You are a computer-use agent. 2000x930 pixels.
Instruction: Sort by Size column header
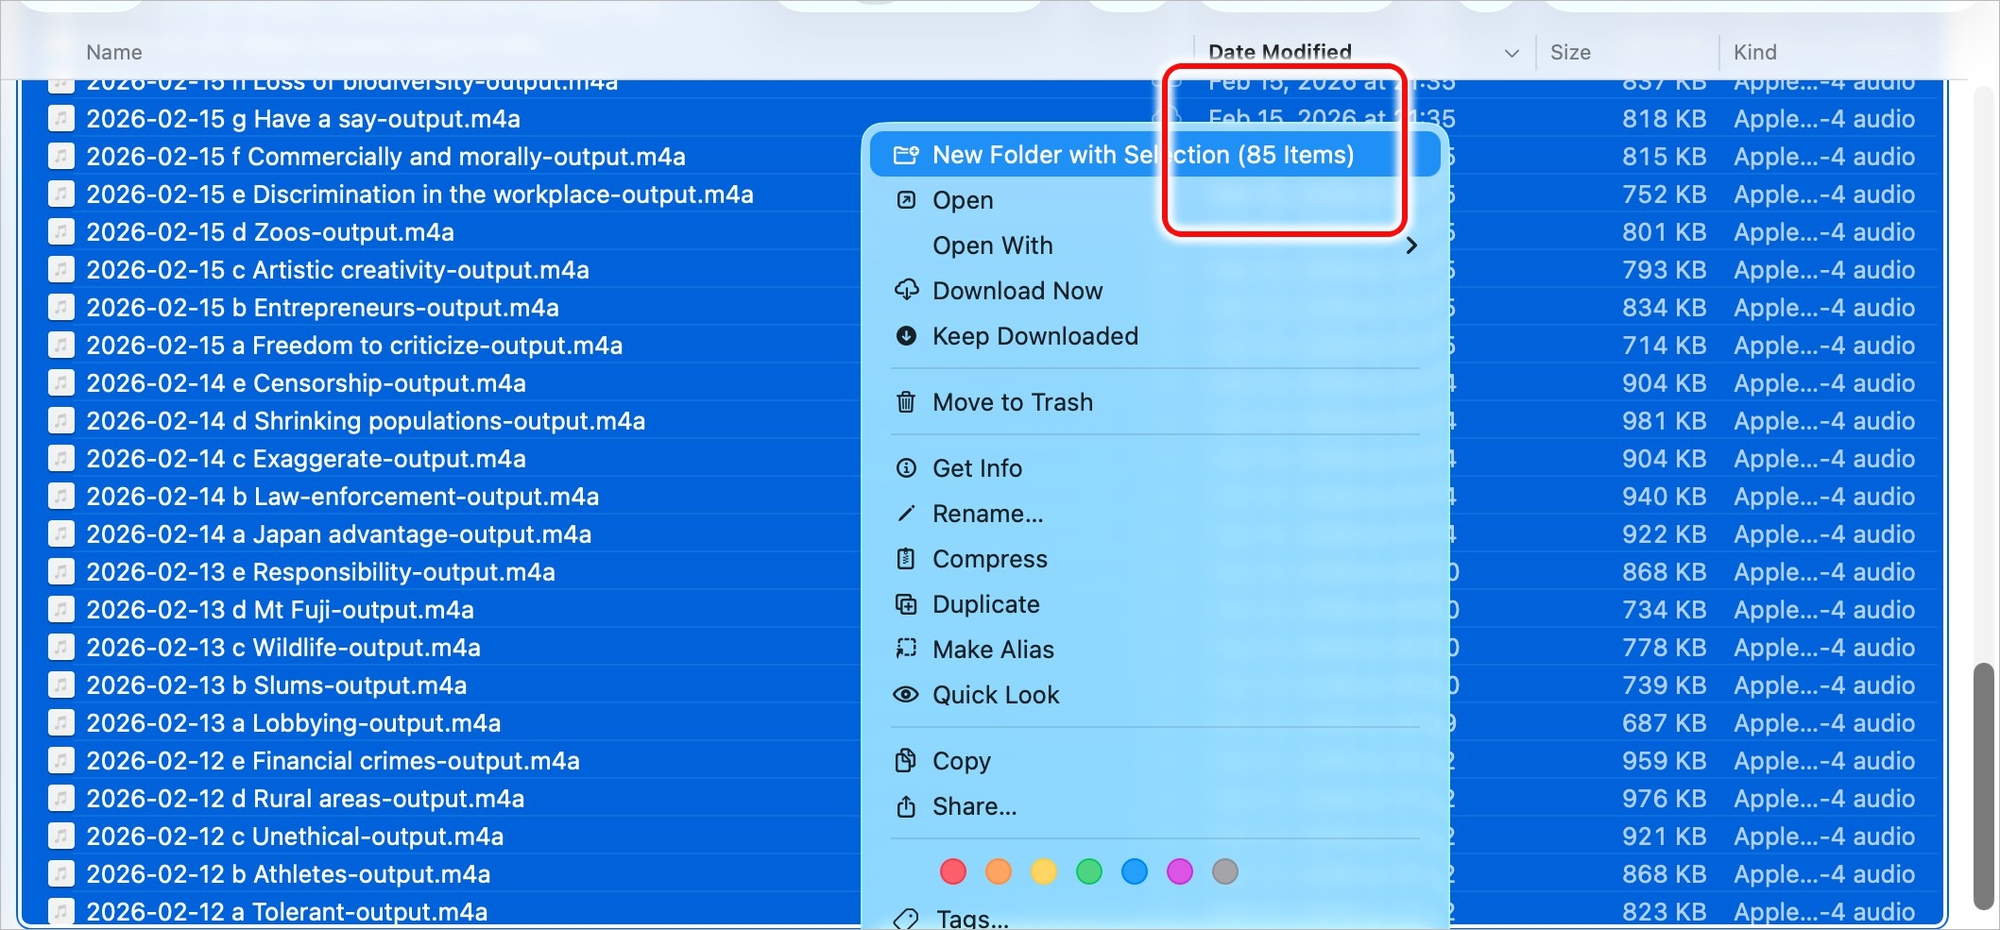coord(1570,52)
